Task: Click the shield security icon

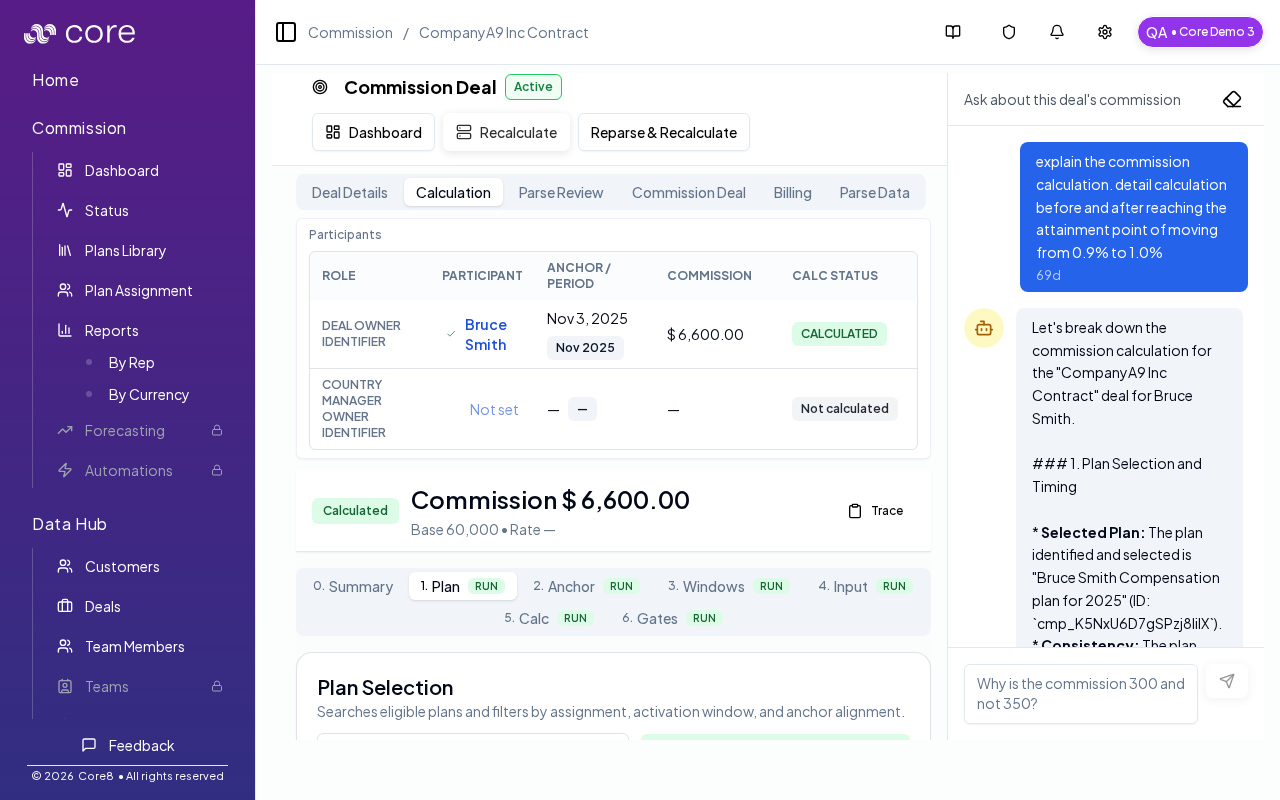Action: coord(1009,32)
